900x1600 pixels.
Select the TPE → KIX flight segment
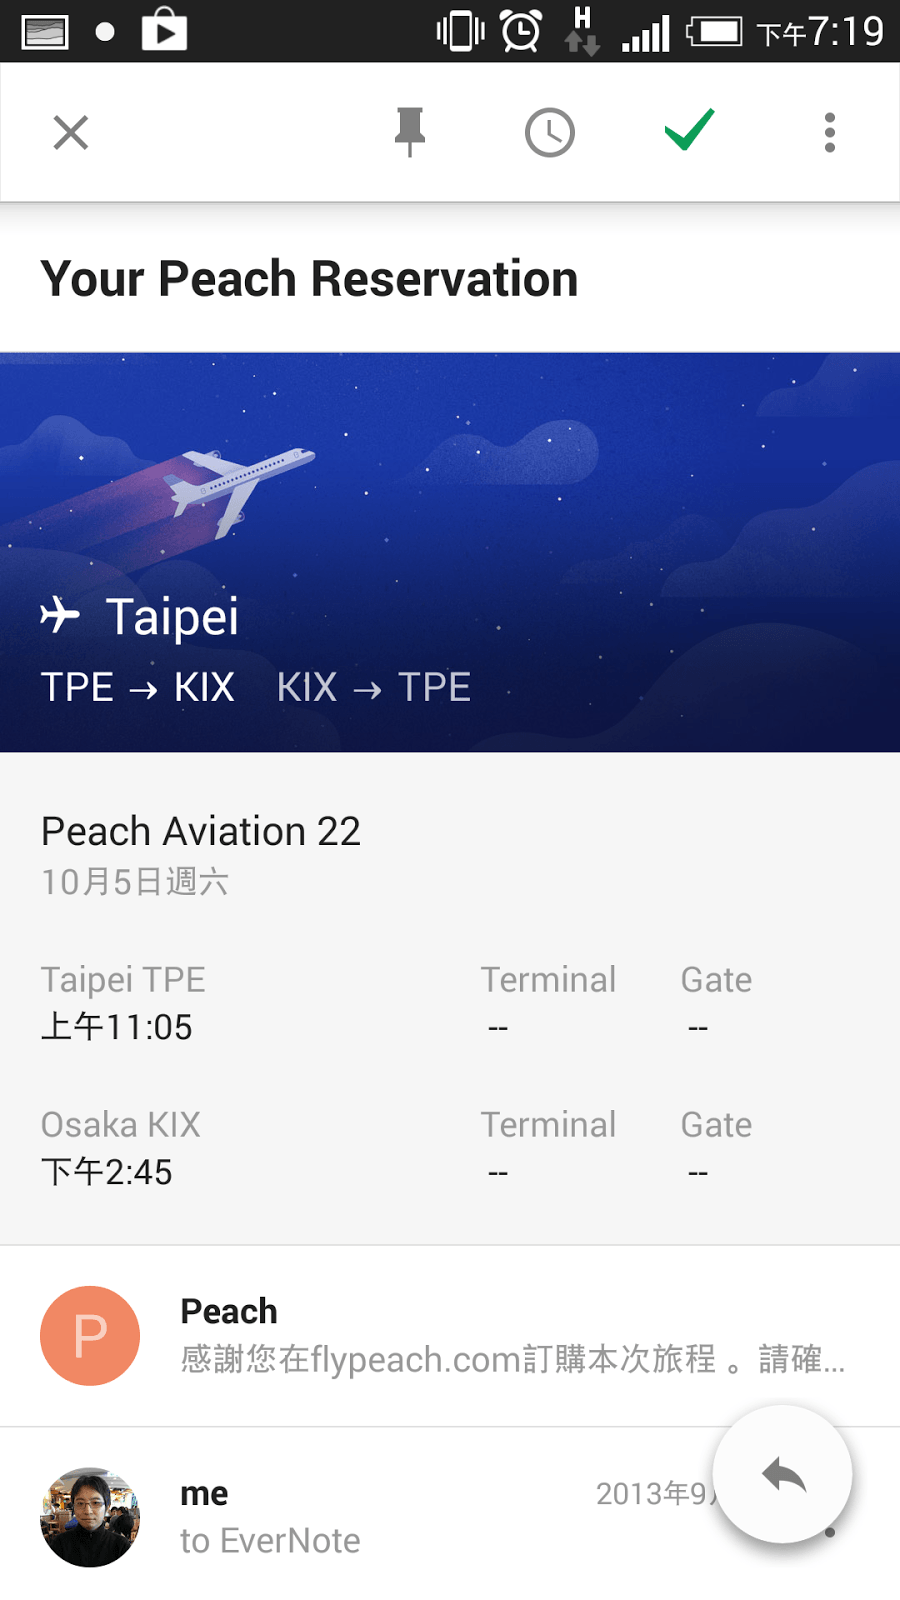[138, 688]
